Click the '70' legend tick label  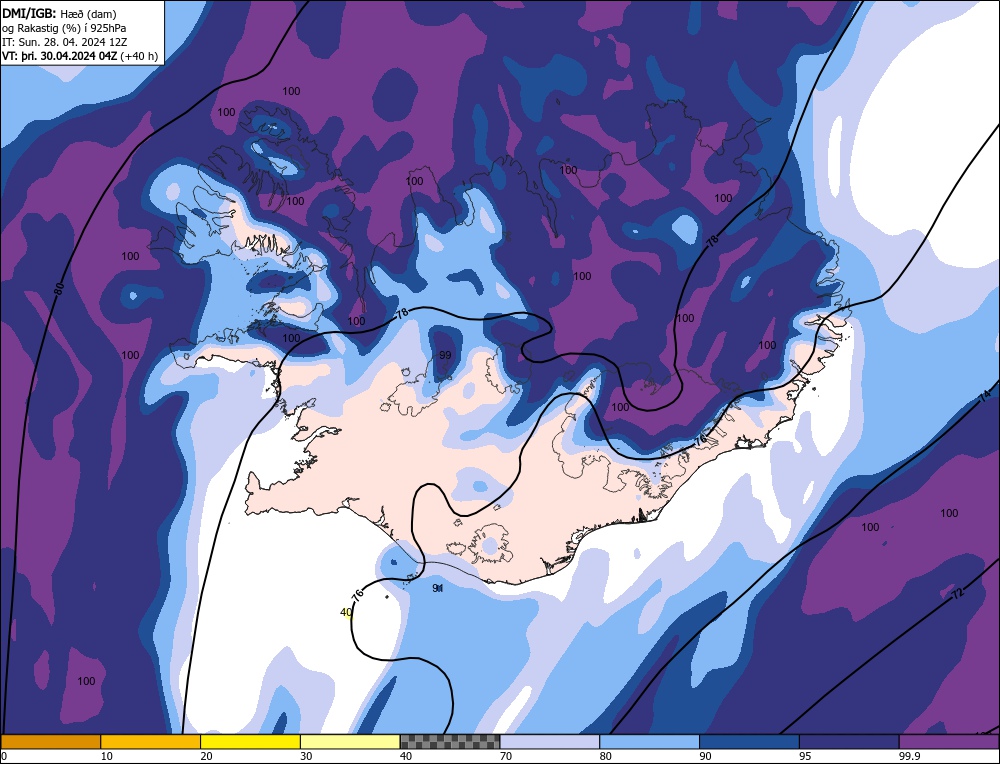pyautogui.click(x=506, y=756)
